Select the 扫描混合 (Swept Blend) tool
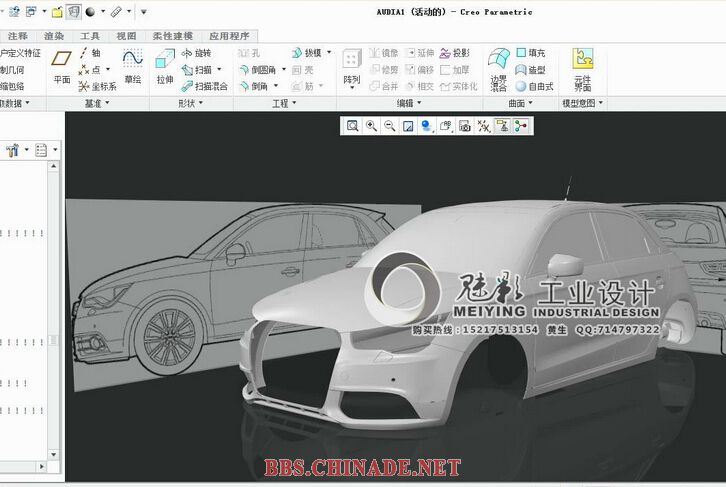 204,86
